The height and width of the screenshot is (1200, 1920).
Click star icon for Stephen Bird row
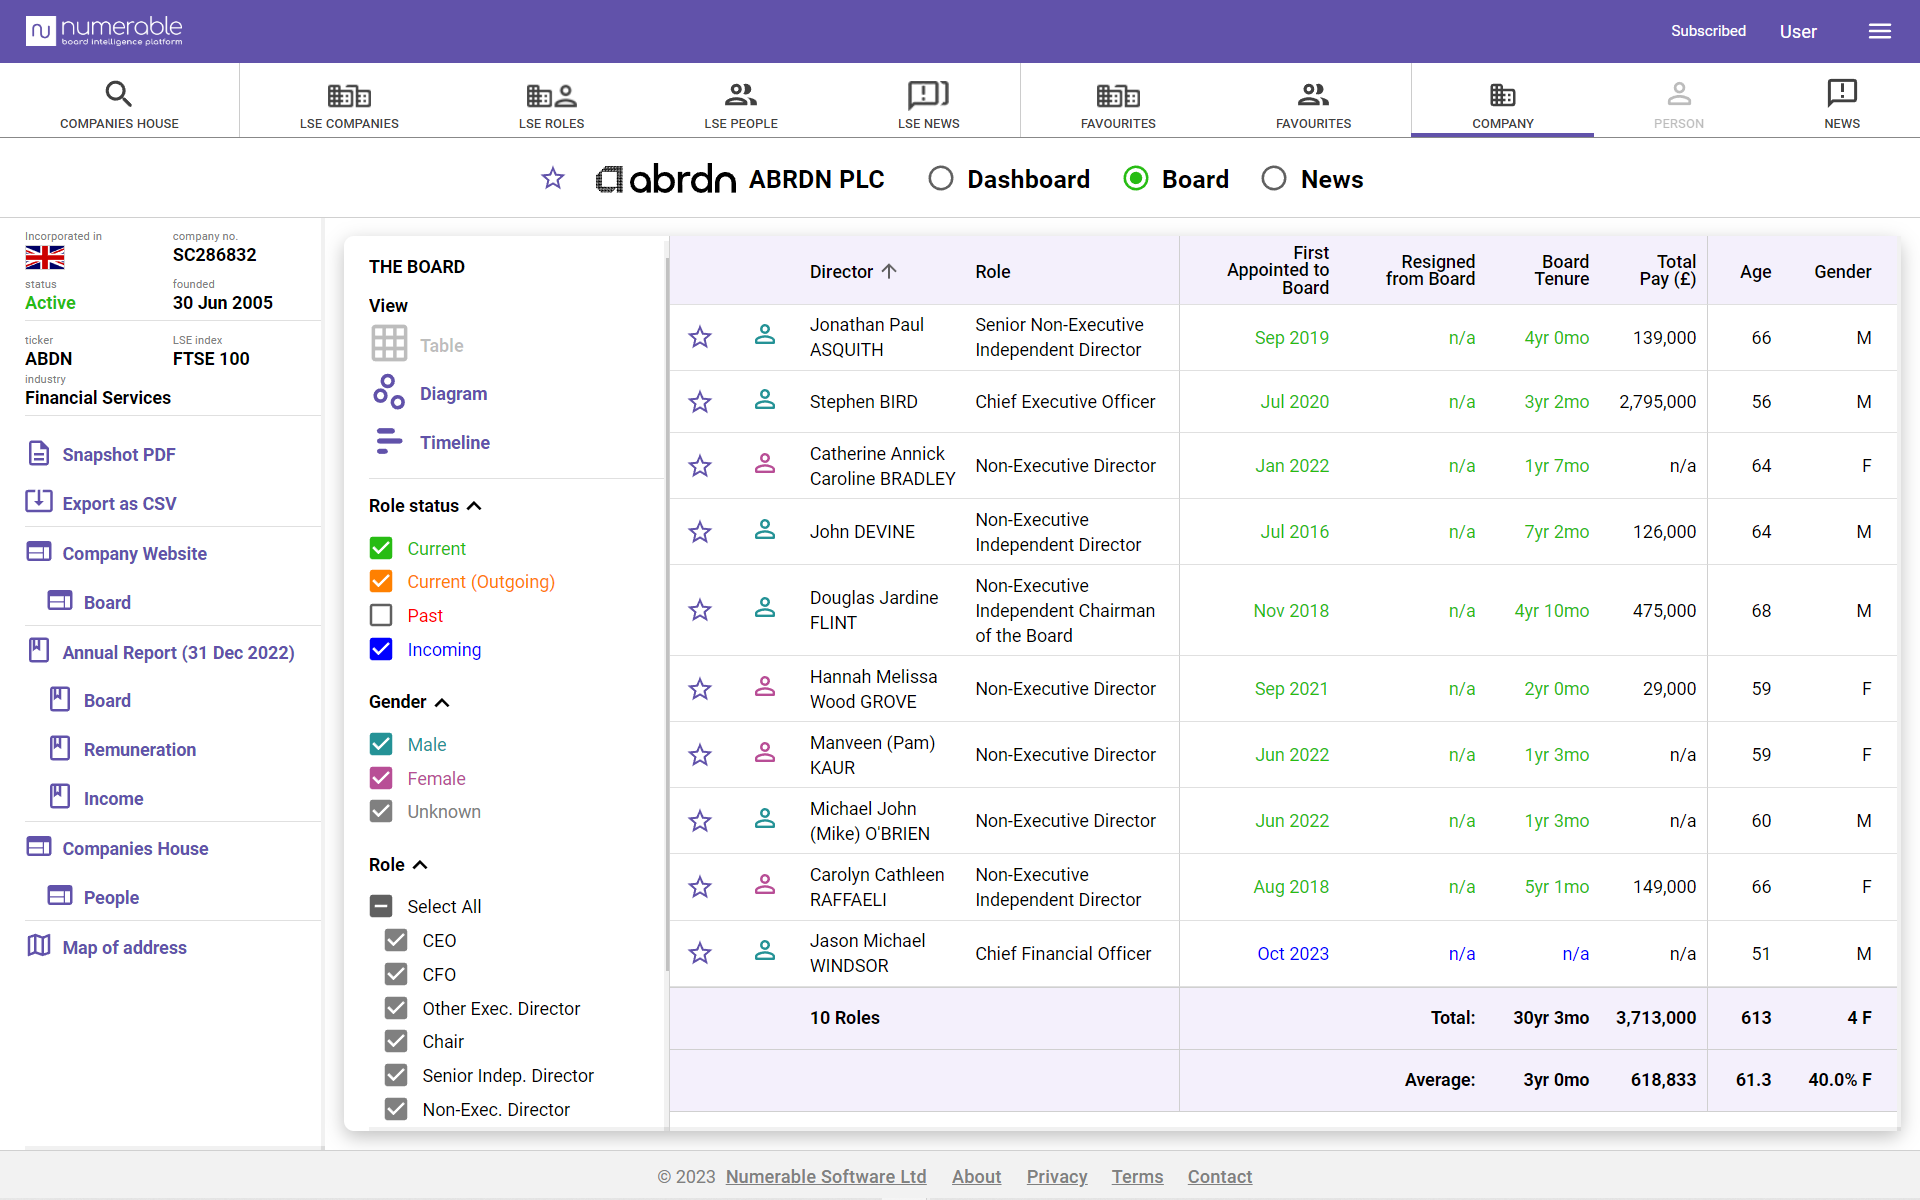pos(700,402)
